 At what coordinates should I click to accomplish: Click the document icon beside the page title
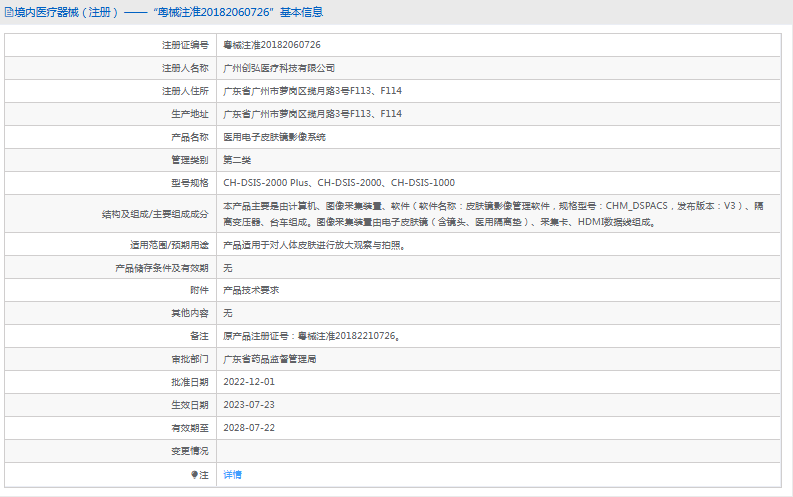tap(9, 12)
